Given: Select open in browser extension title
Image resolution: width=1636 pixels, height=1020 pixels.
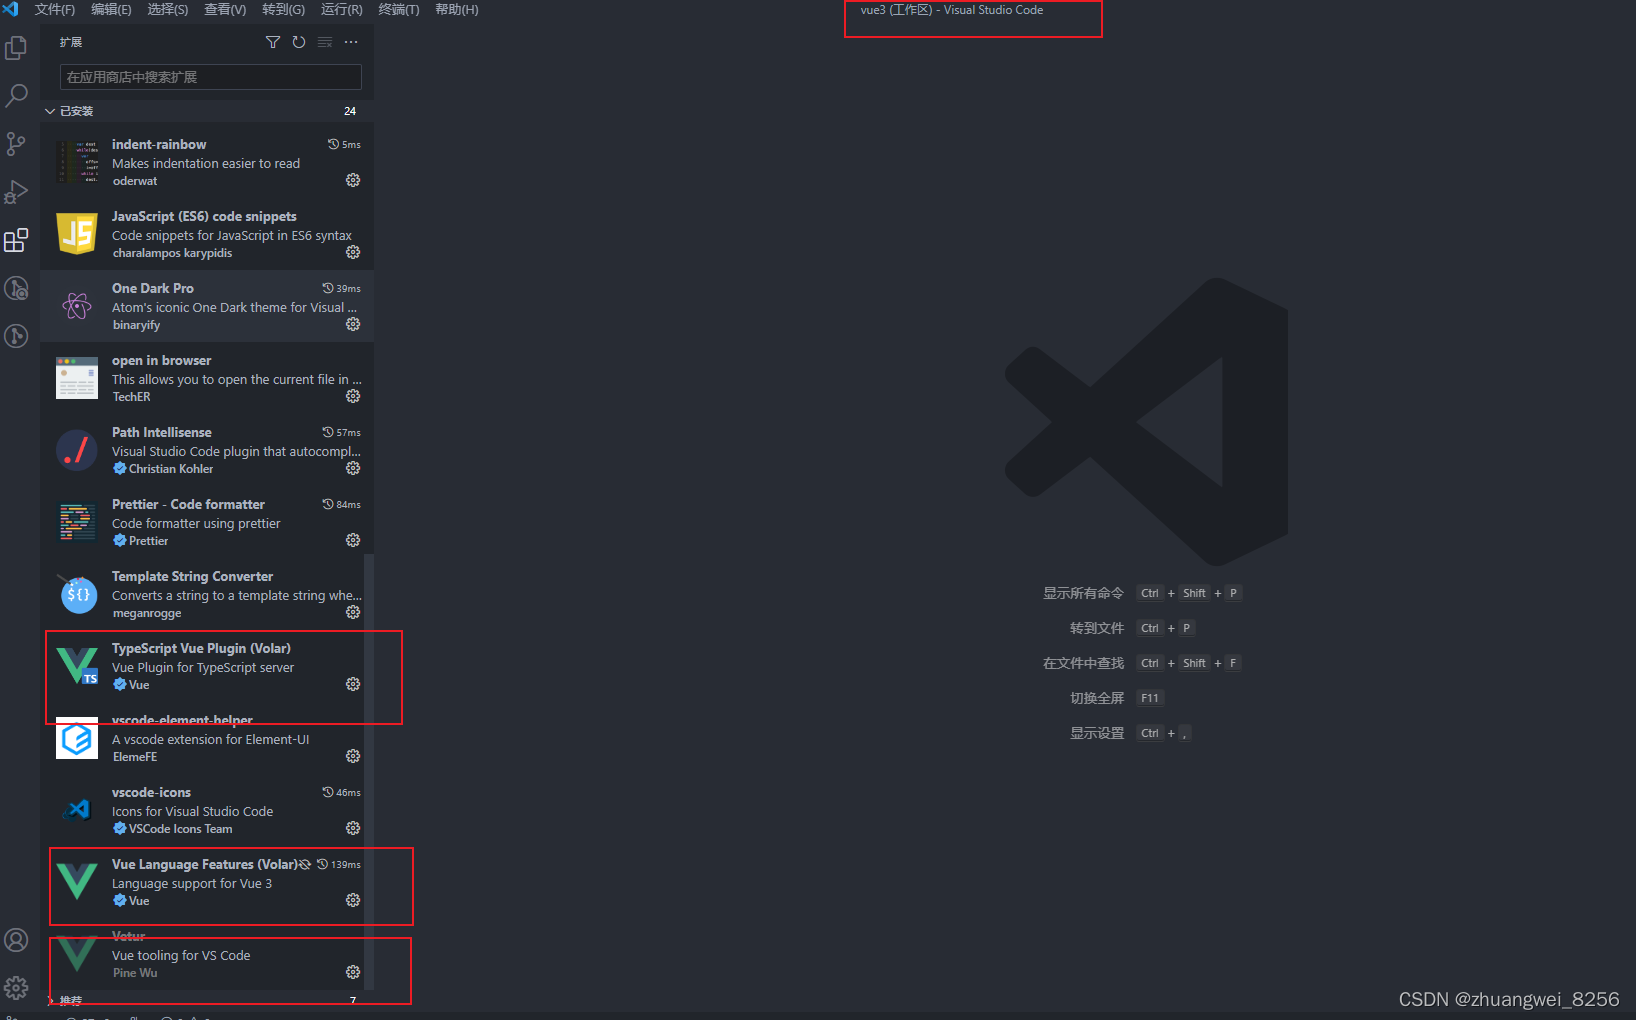Looking at the screenshot, I should point(162,360).
